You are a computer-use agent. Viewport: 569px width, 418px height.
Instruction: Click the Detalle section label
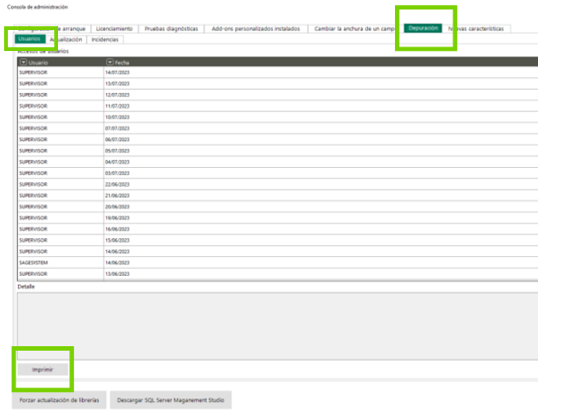click(x=26, y=287)
